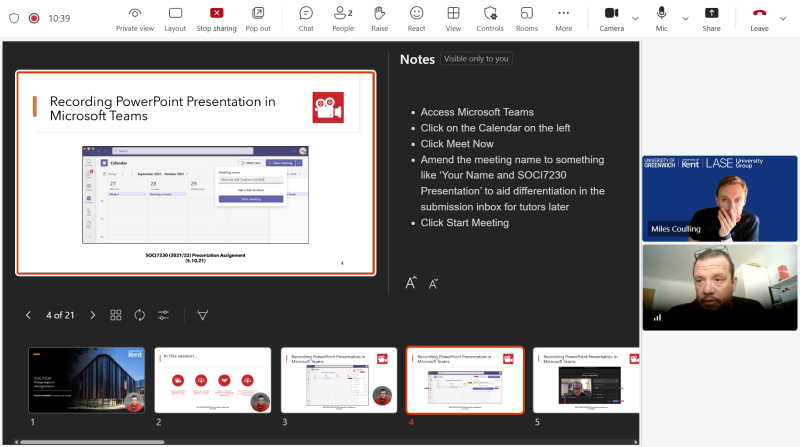Viewport: 800px width, 447px height.
Task: Click the 'Click Start Meeting' note
Action: click(464, 222)
